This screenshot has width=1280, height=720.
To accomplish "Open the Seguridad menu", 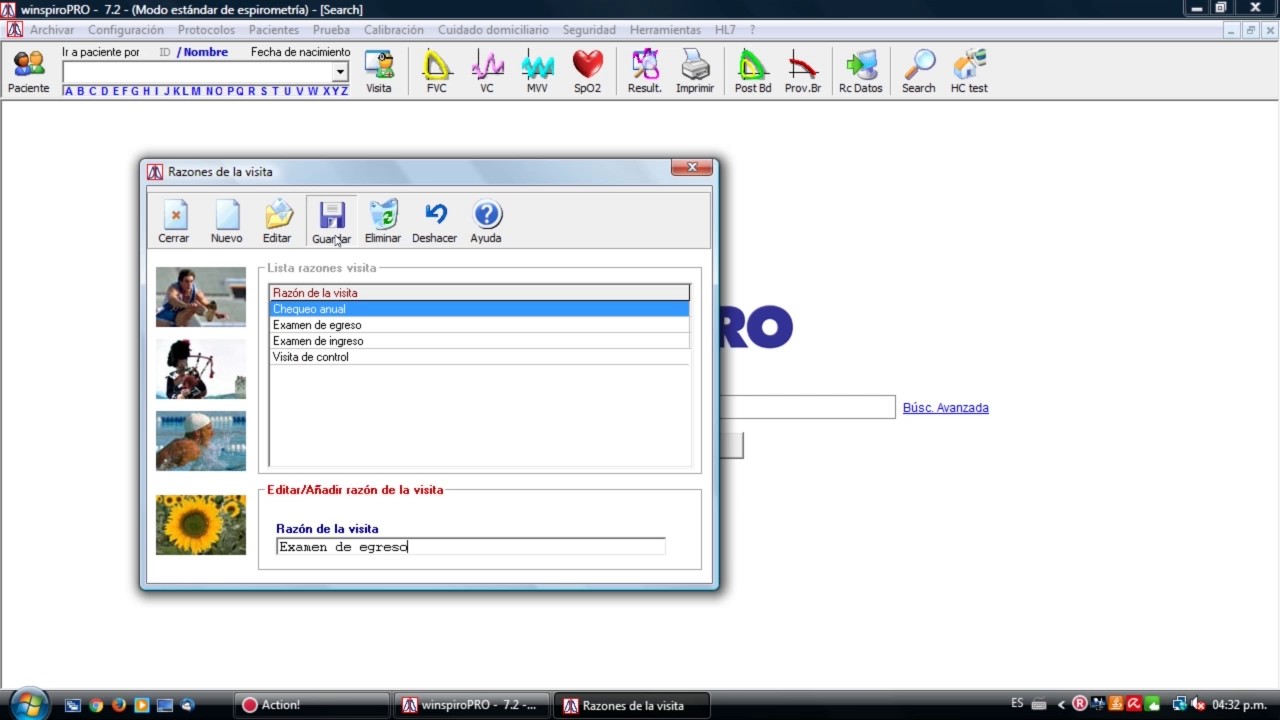I will [589, 30].
